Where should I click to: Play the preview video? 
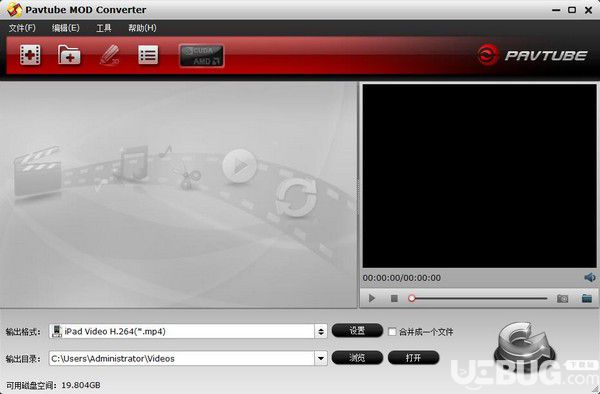[372, 298]
